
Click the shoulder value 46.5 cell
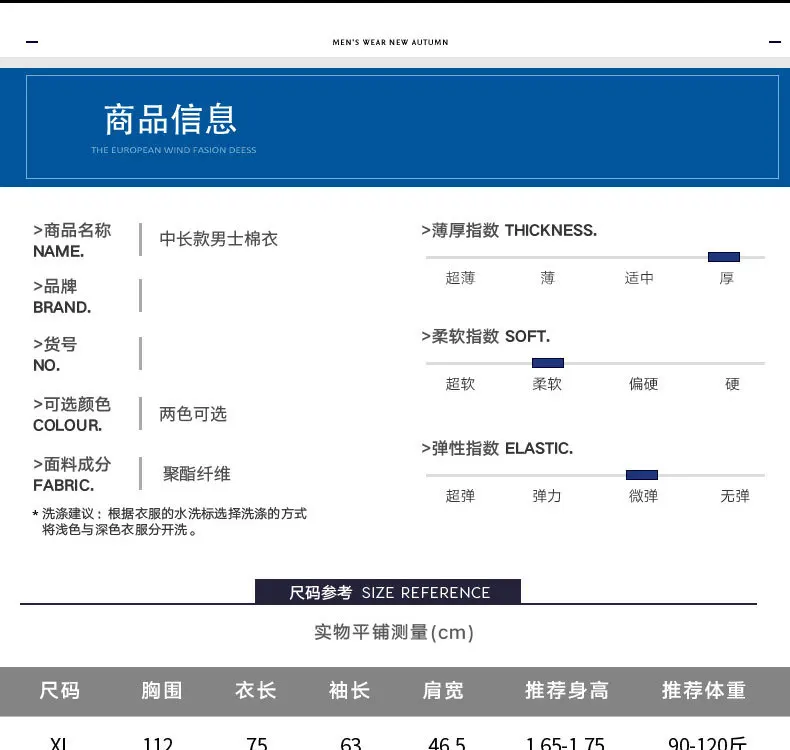click(x=447, y=743)
